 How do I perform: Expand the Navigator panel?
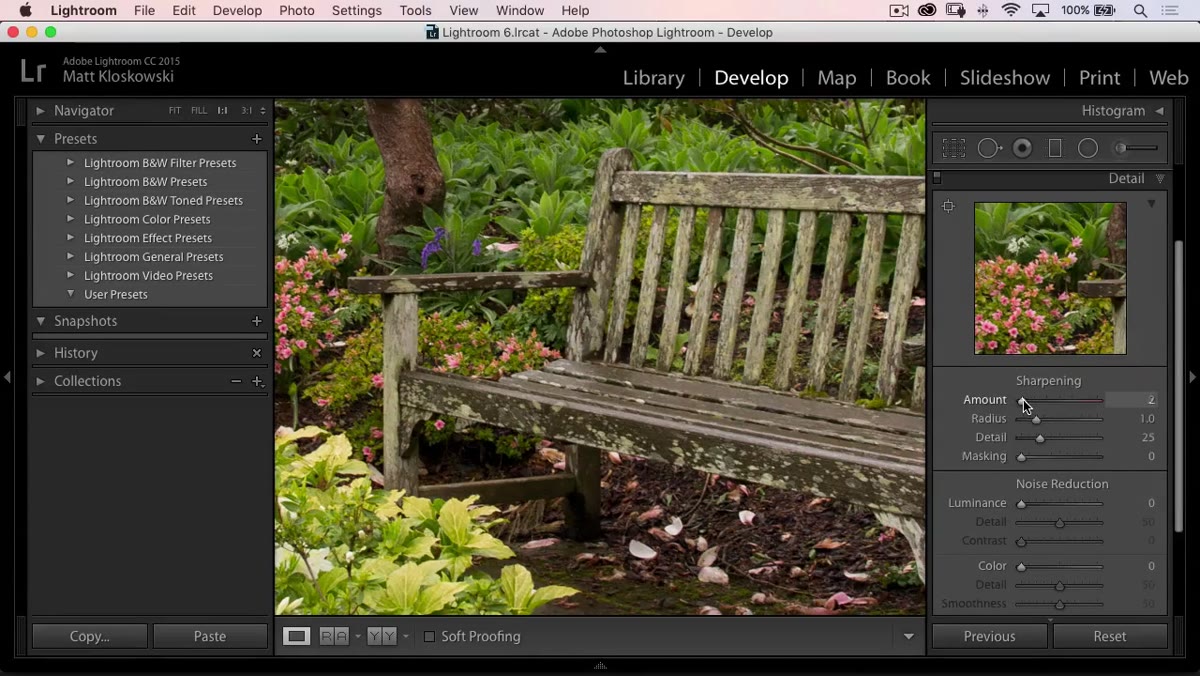click(x=40, y=111)
